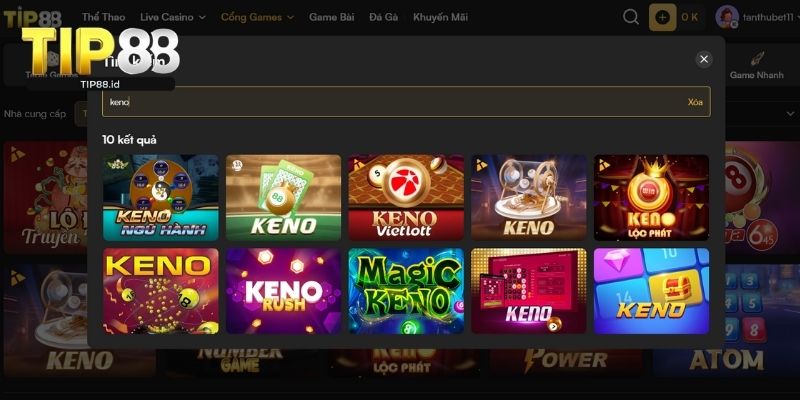
Task: Click the Xóa clear button
Action: point(695,102)
